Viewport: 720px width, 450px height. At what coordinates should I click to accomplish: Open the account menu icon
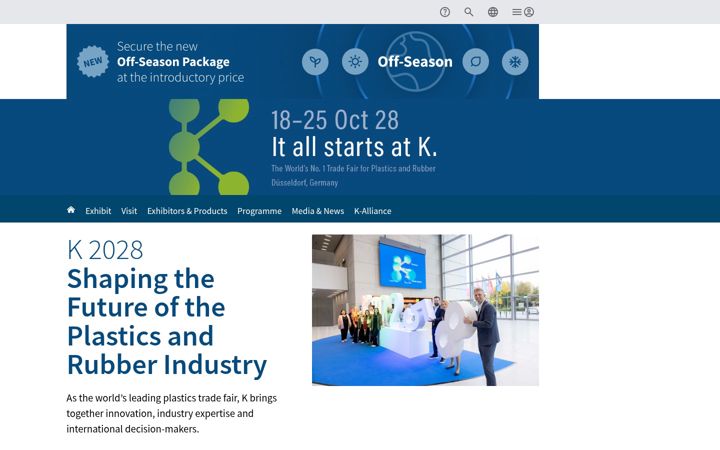tap(523, 12)
